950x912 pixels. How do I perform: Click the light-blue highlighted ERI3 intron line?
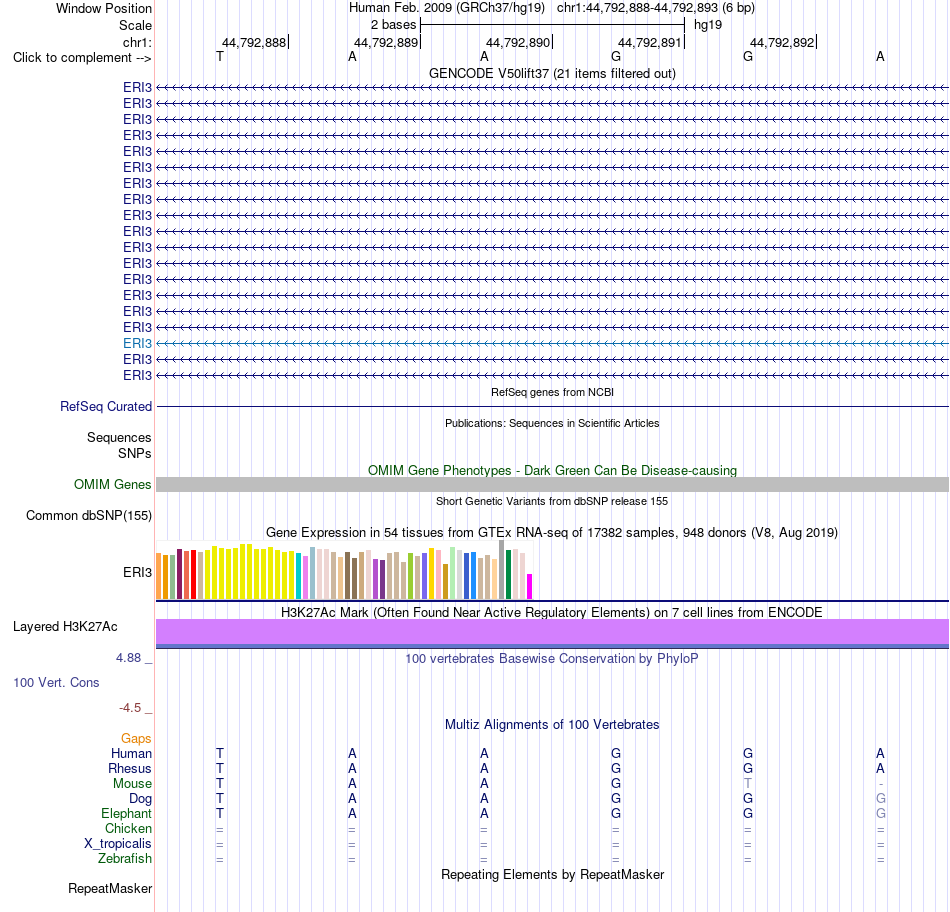coord(552,344)
